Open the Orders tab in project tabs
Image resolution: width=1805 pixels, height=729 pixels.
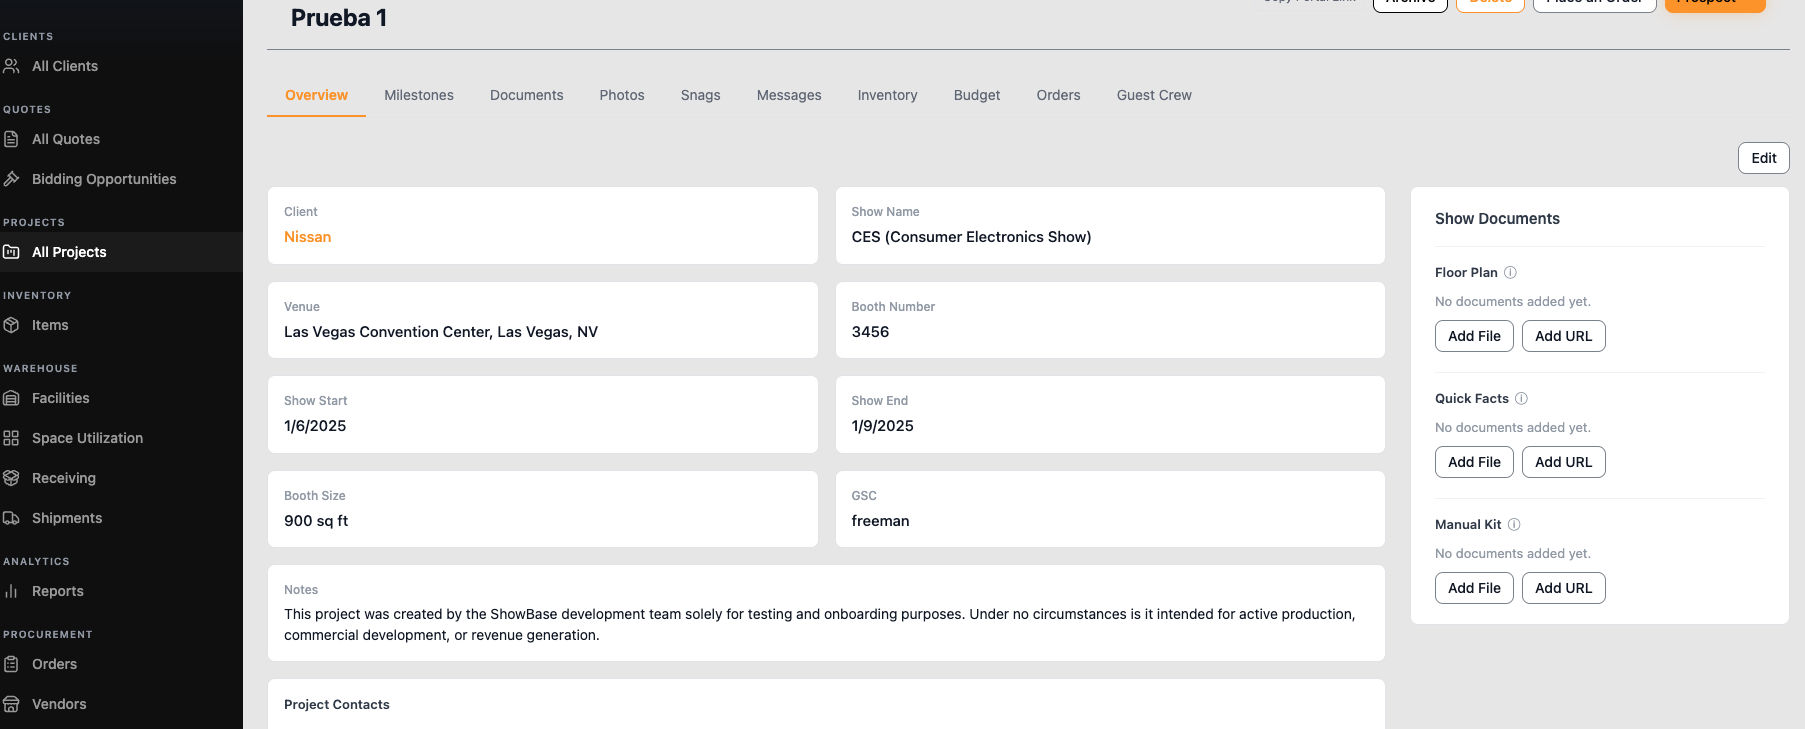point(1059,95)
